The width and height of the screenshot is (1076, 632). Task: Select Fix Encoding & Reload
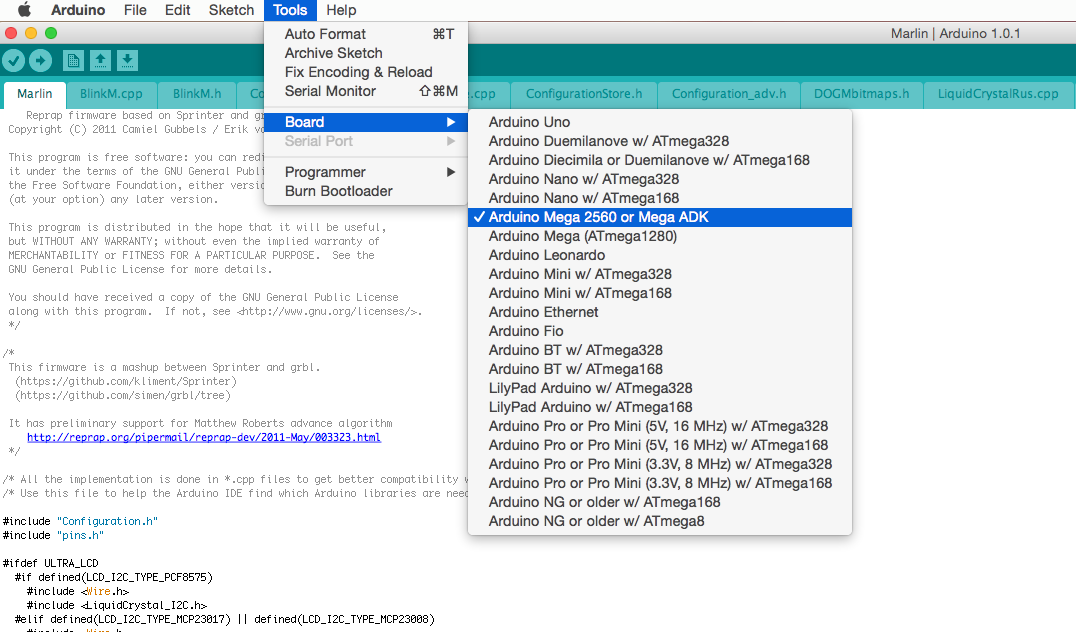pos(366,72)
